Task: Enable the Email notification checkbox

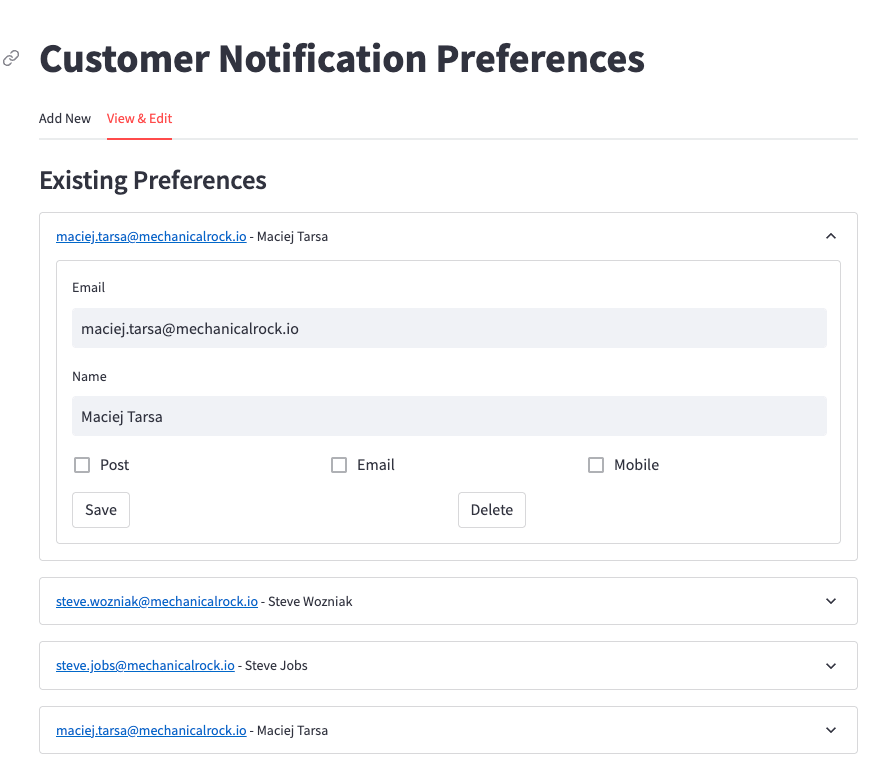Action: tap(339, 464)
